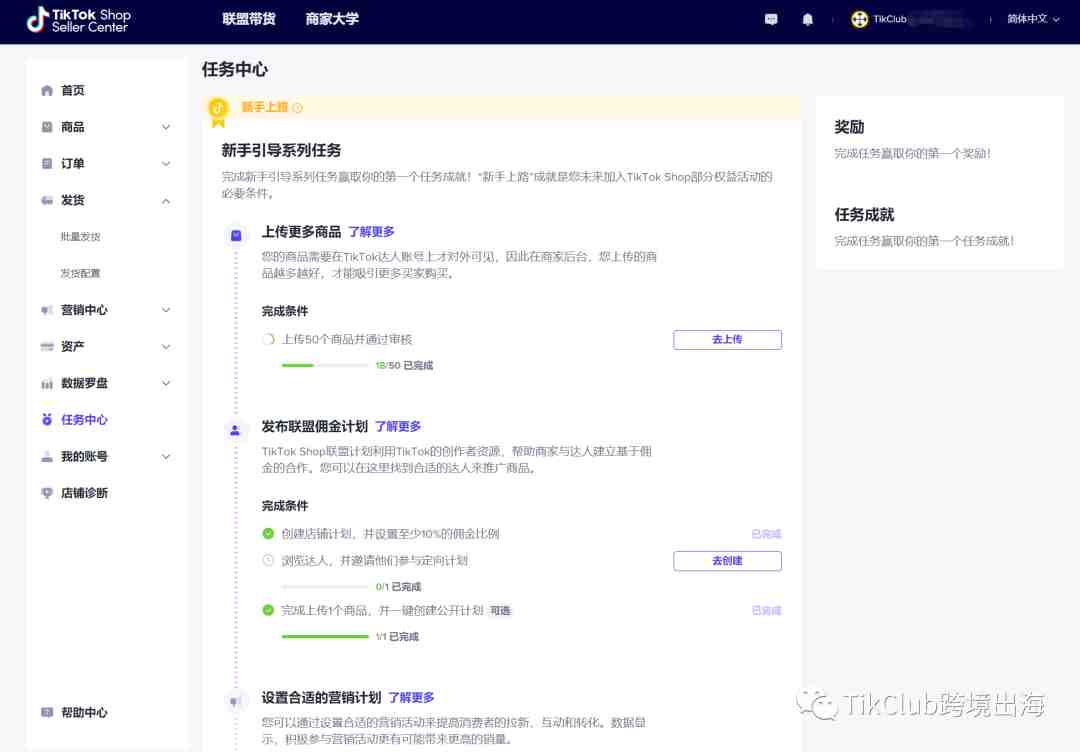Open 批量发货 submenu item
Screen dimensions: 1080x752
click(81, 237)
